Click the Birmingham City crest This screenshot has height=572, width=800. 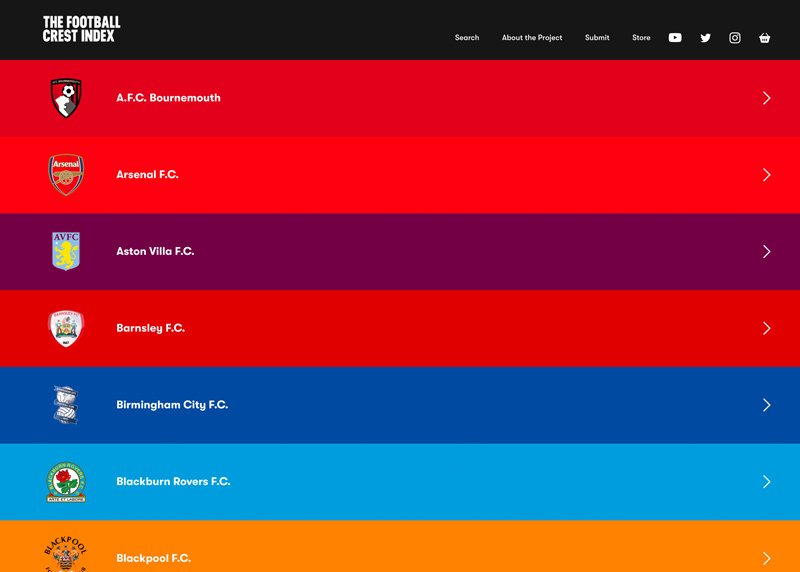[66, 405]
